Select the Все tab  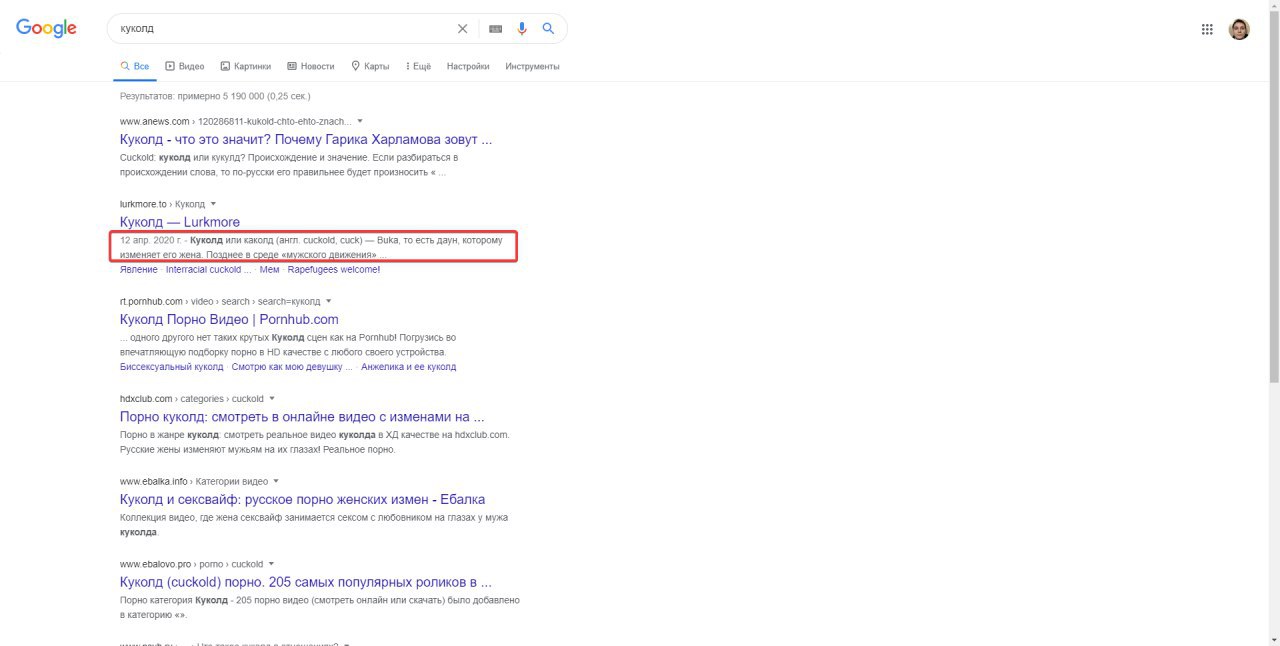point(135,66)
